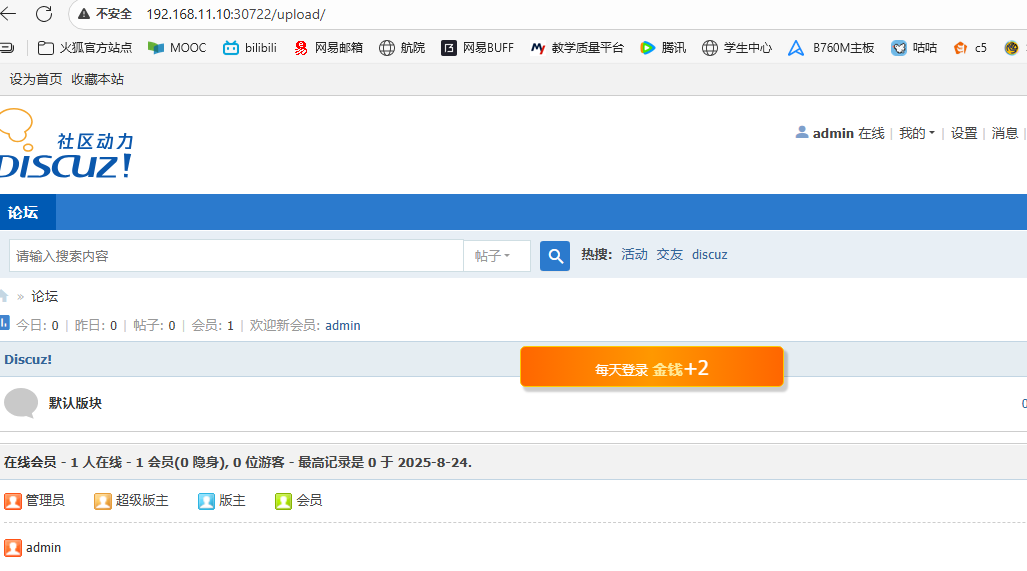Open the new member admin link
The image size is (1027, 571).
pyautogui.click(x=343, y=325)
